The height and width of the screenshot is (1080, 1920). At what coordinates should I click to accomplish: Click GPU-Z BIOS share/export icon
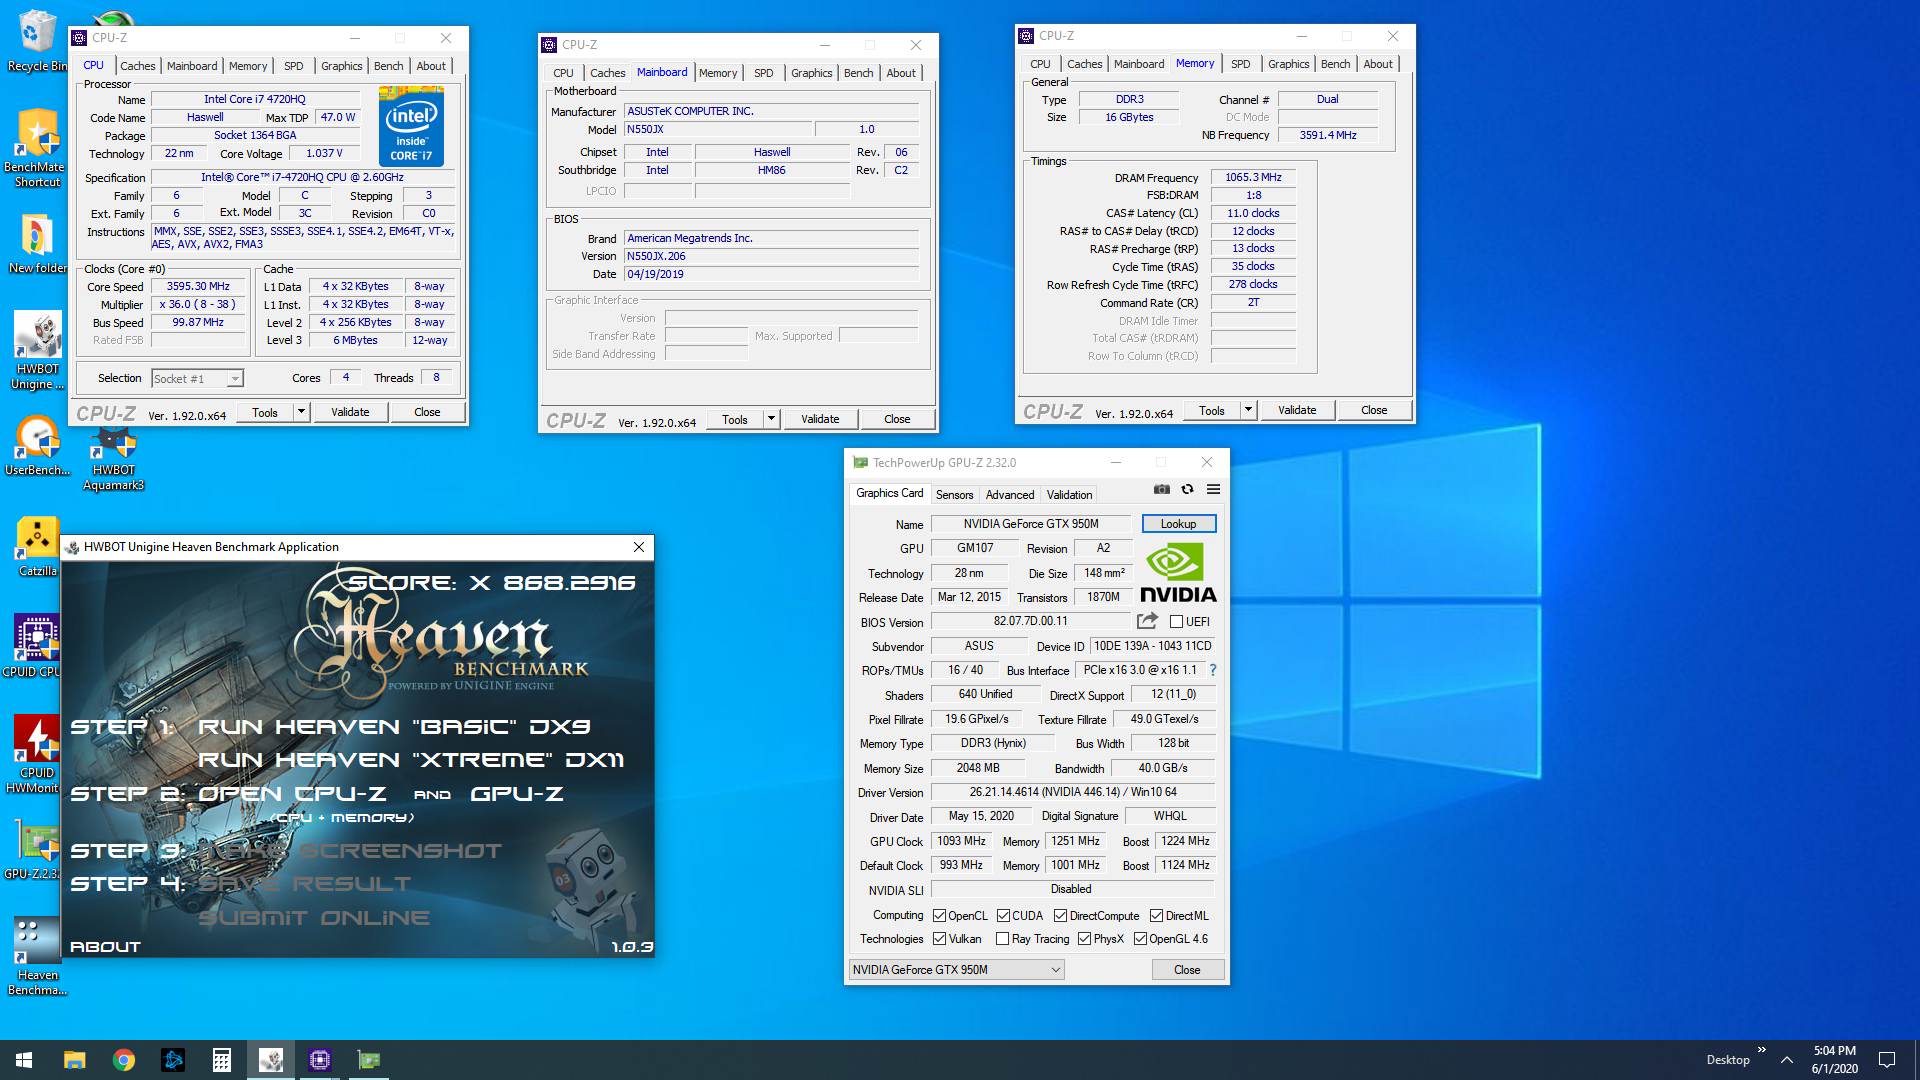click(1147, 621)
